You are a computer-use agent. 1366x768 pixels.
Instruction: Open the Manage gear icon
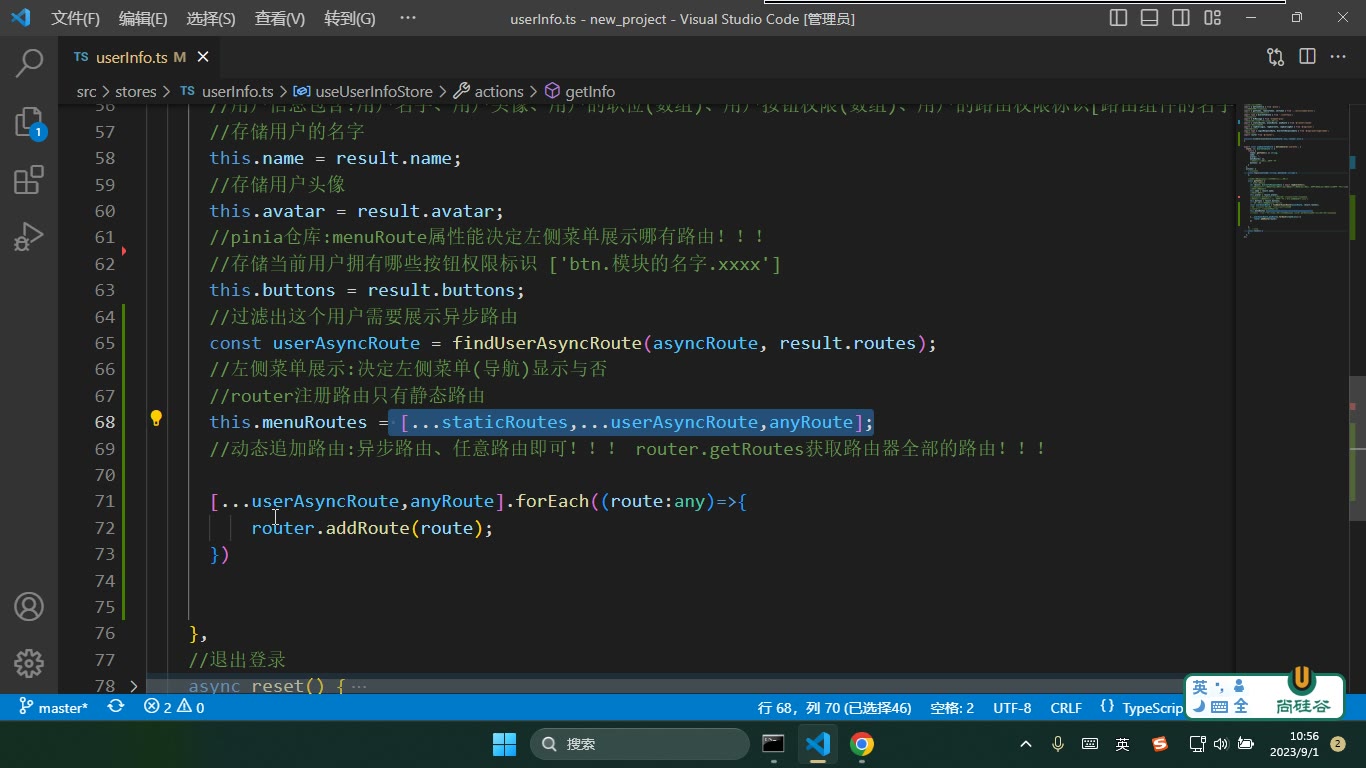[29, 663]
